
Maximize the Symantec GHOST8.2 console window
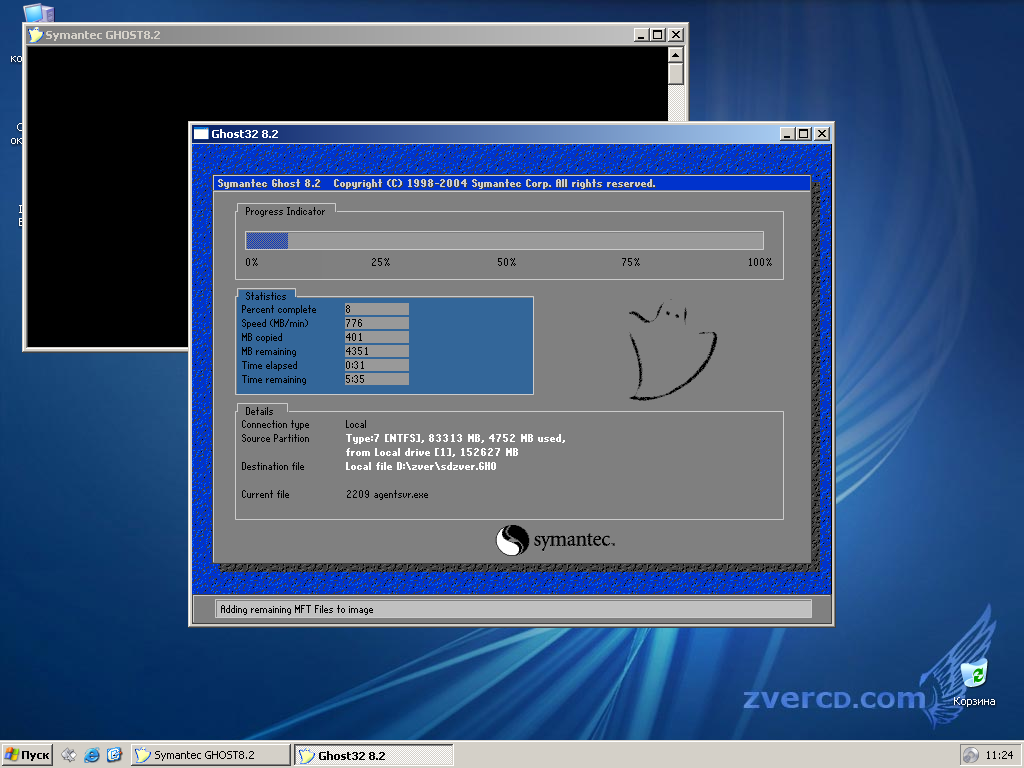click(658, 35)
